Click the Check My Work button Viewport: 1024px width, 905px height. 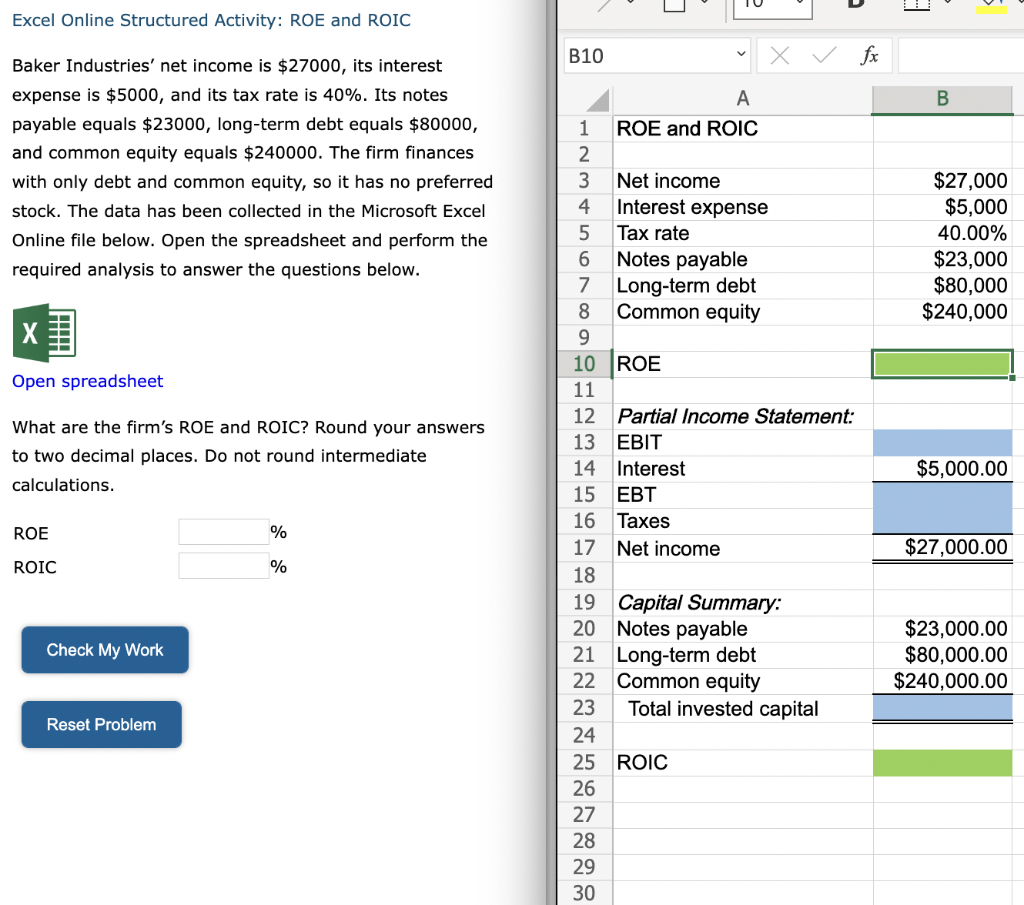pyautogui.click(x=104, y=649)
